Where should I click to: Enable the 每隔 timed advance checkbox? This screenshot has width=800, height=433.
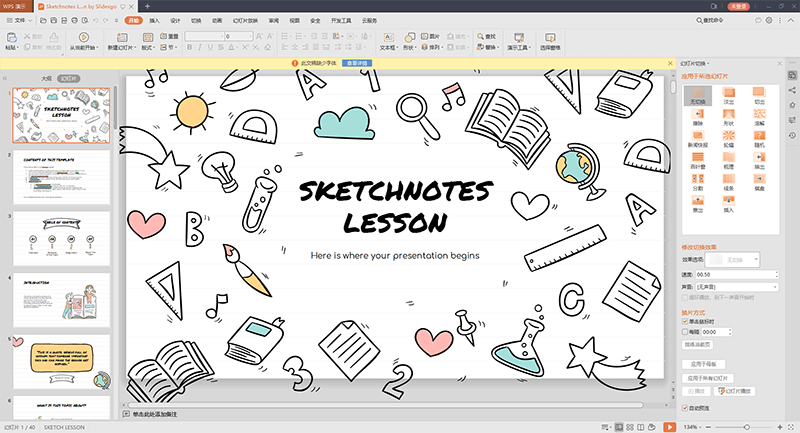click(686, 331)
